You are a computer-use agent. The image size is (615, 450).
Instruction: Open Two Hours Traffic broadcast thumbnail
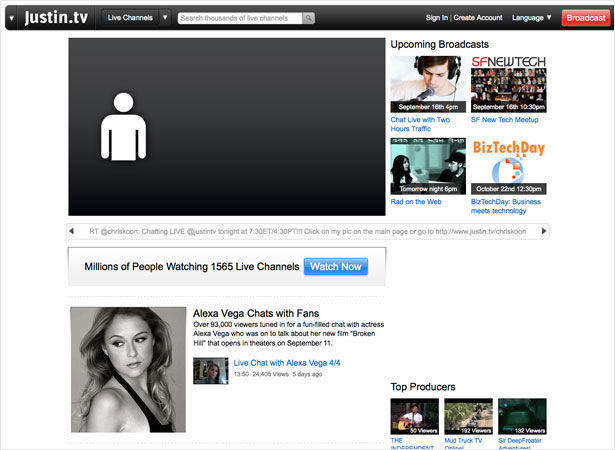click(x=428, y=84)
